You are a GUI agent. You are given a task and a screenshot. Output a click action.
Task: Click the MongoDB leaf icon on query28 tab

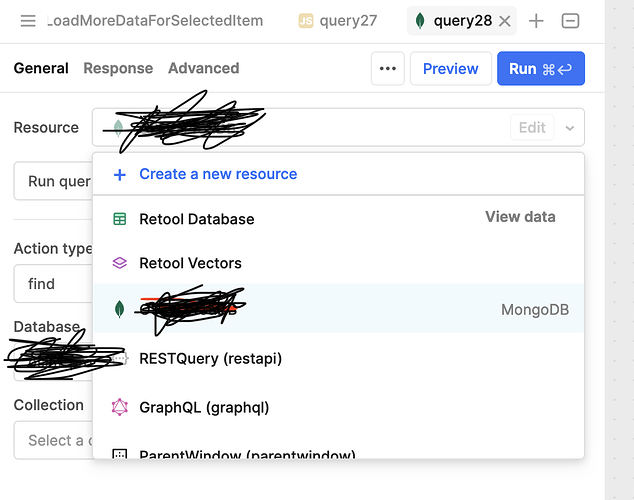[420, 21]
